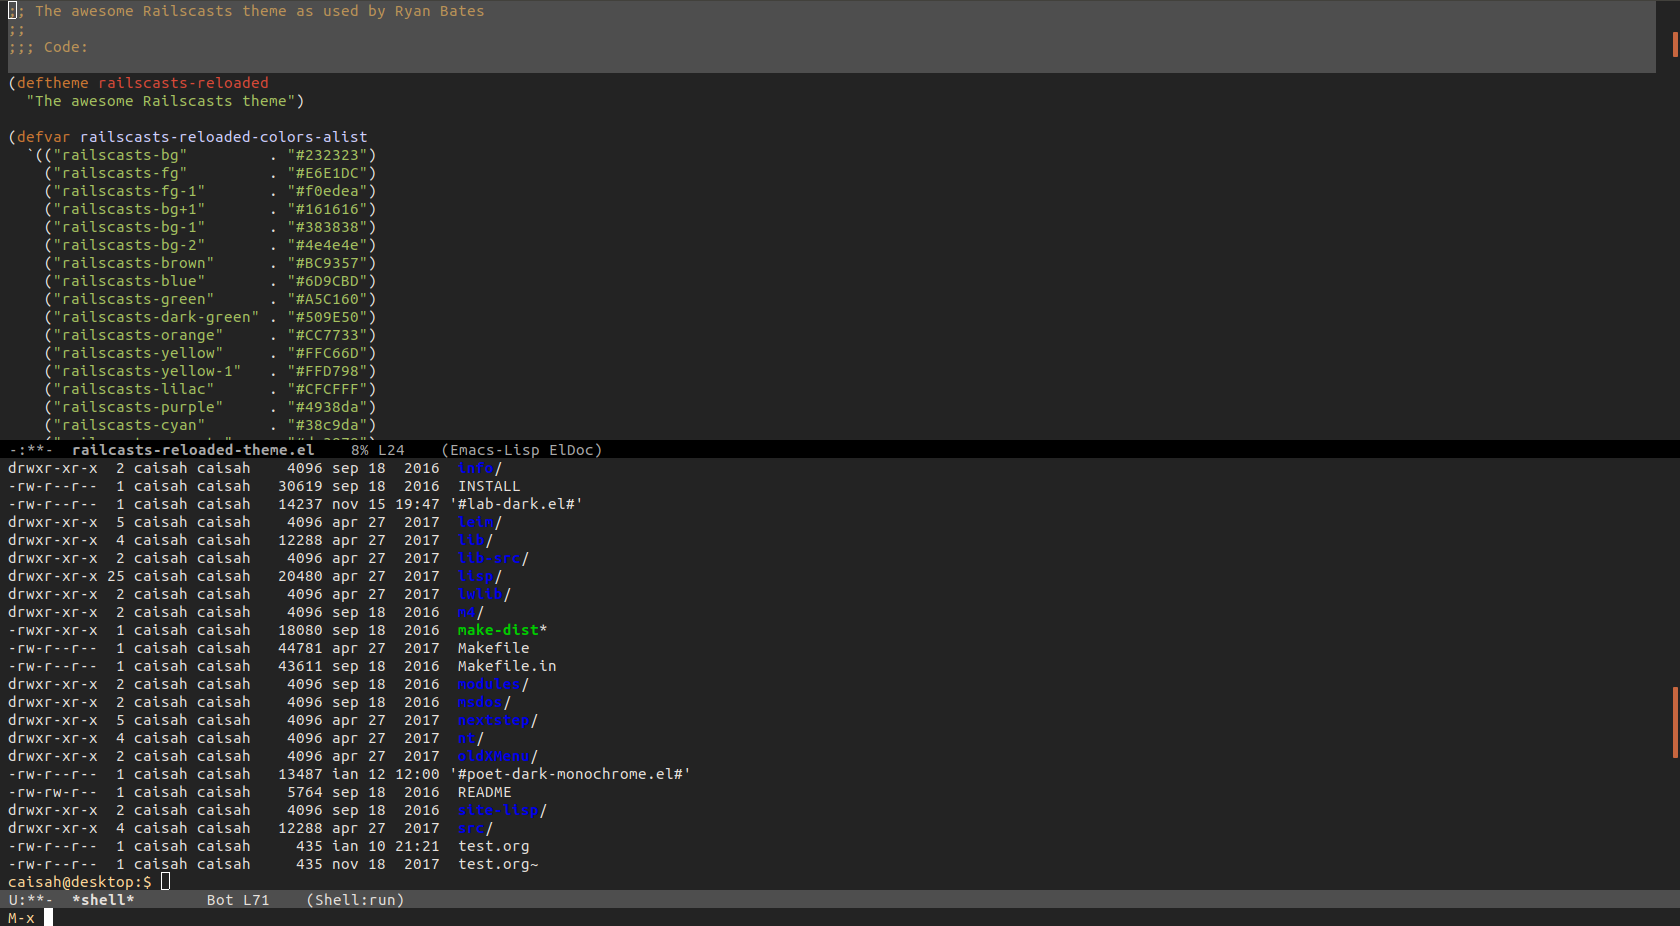Click the nt/ directory name
Viewport: 1680px width, 926px height.
(x=471, y=738)
